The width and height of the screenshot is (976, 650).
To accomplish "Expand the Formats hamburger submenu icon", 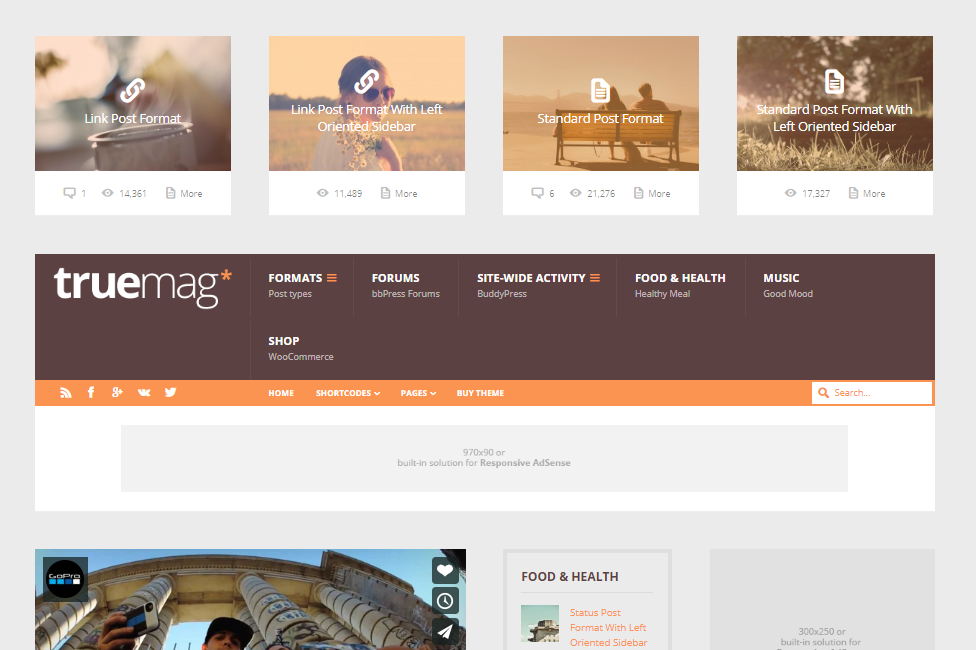I will (x=332, y=278).
